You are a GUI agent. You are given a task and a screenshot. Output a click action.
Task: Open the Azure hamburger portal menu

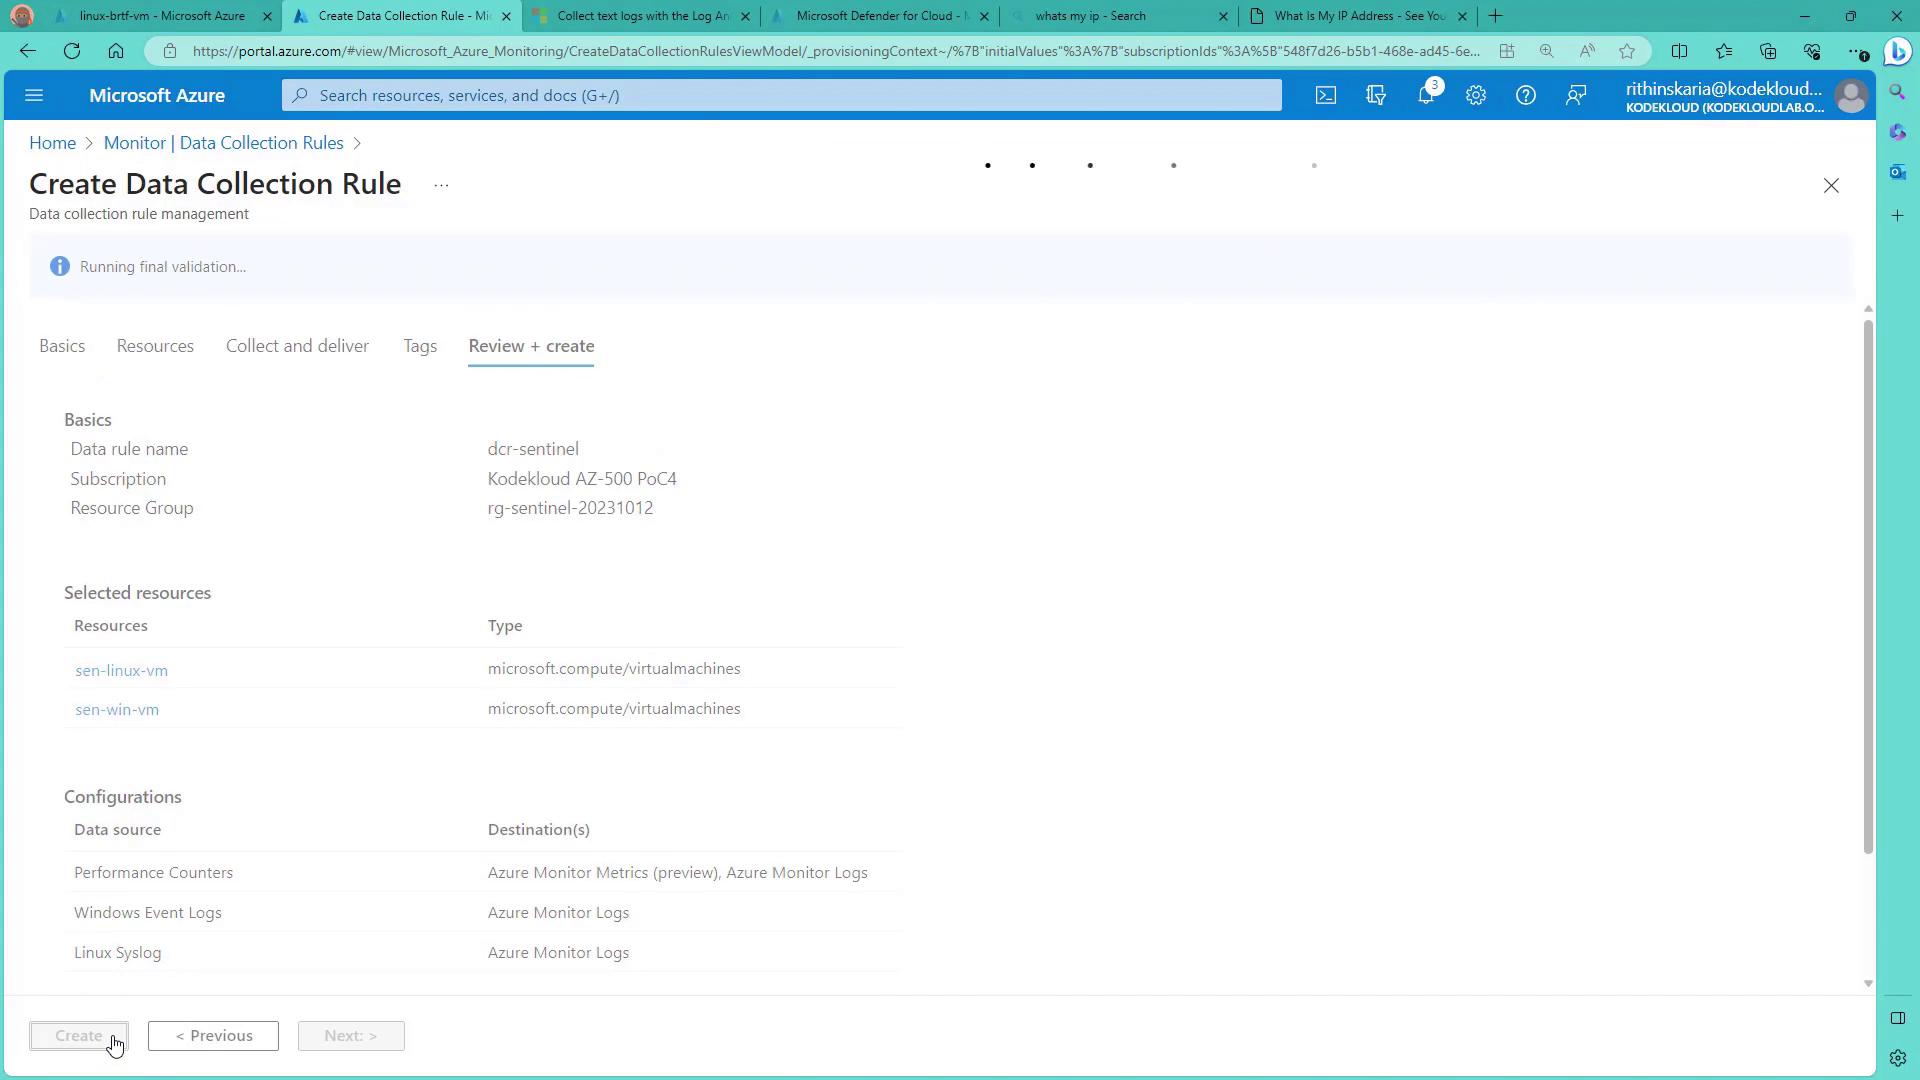coord(34,96)
